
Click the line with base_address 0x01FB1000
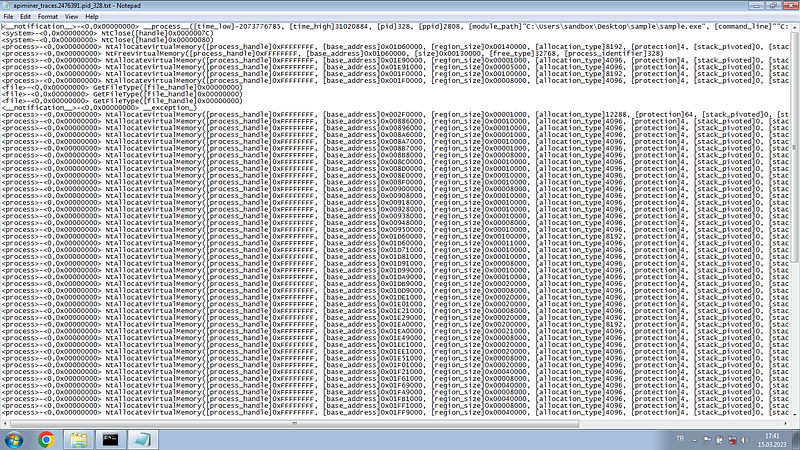[x=395, y=398]
